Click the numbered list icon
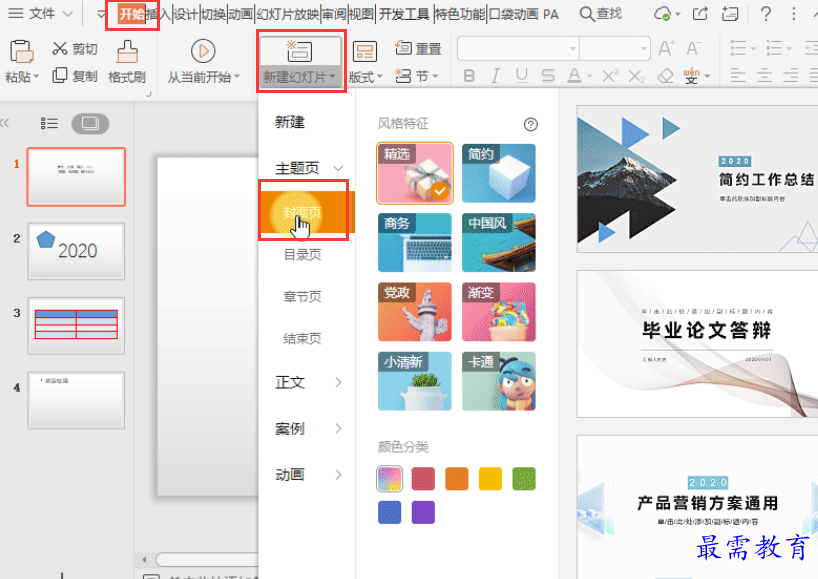This screenshot has height=579, width=818. tap(774, 48)
